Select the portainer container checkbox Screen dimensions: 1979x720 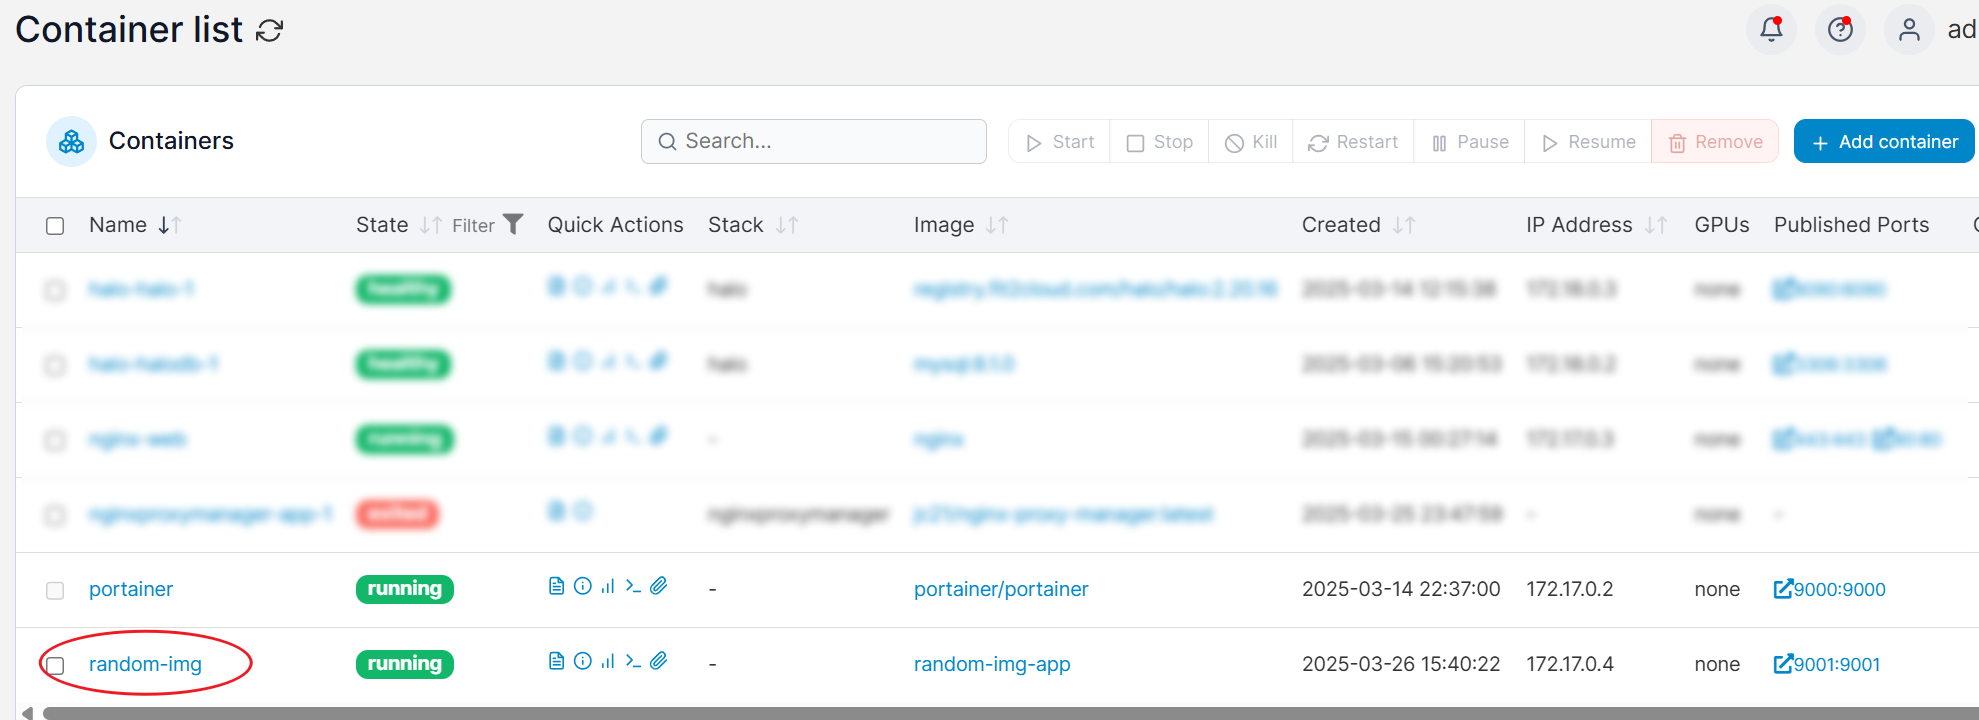click(55, 591)
